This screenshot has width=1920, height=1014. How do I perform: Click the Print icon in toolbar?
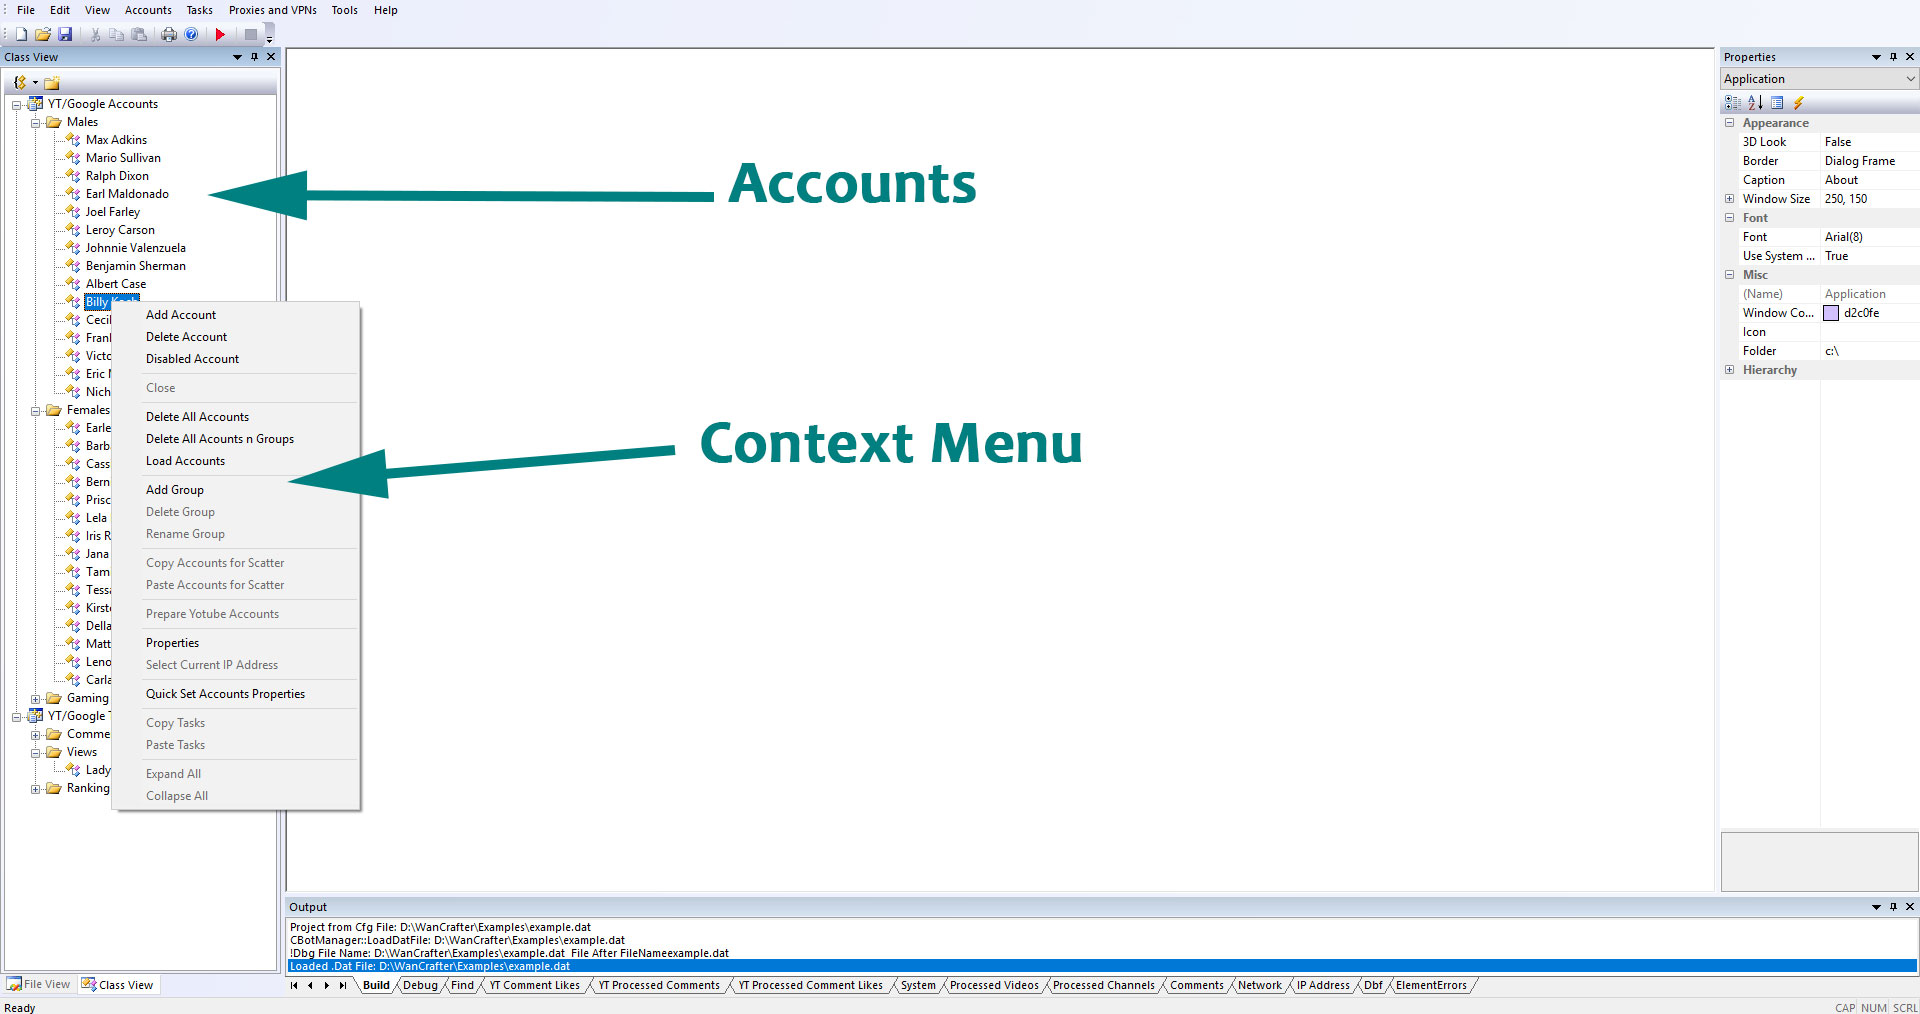169,34
